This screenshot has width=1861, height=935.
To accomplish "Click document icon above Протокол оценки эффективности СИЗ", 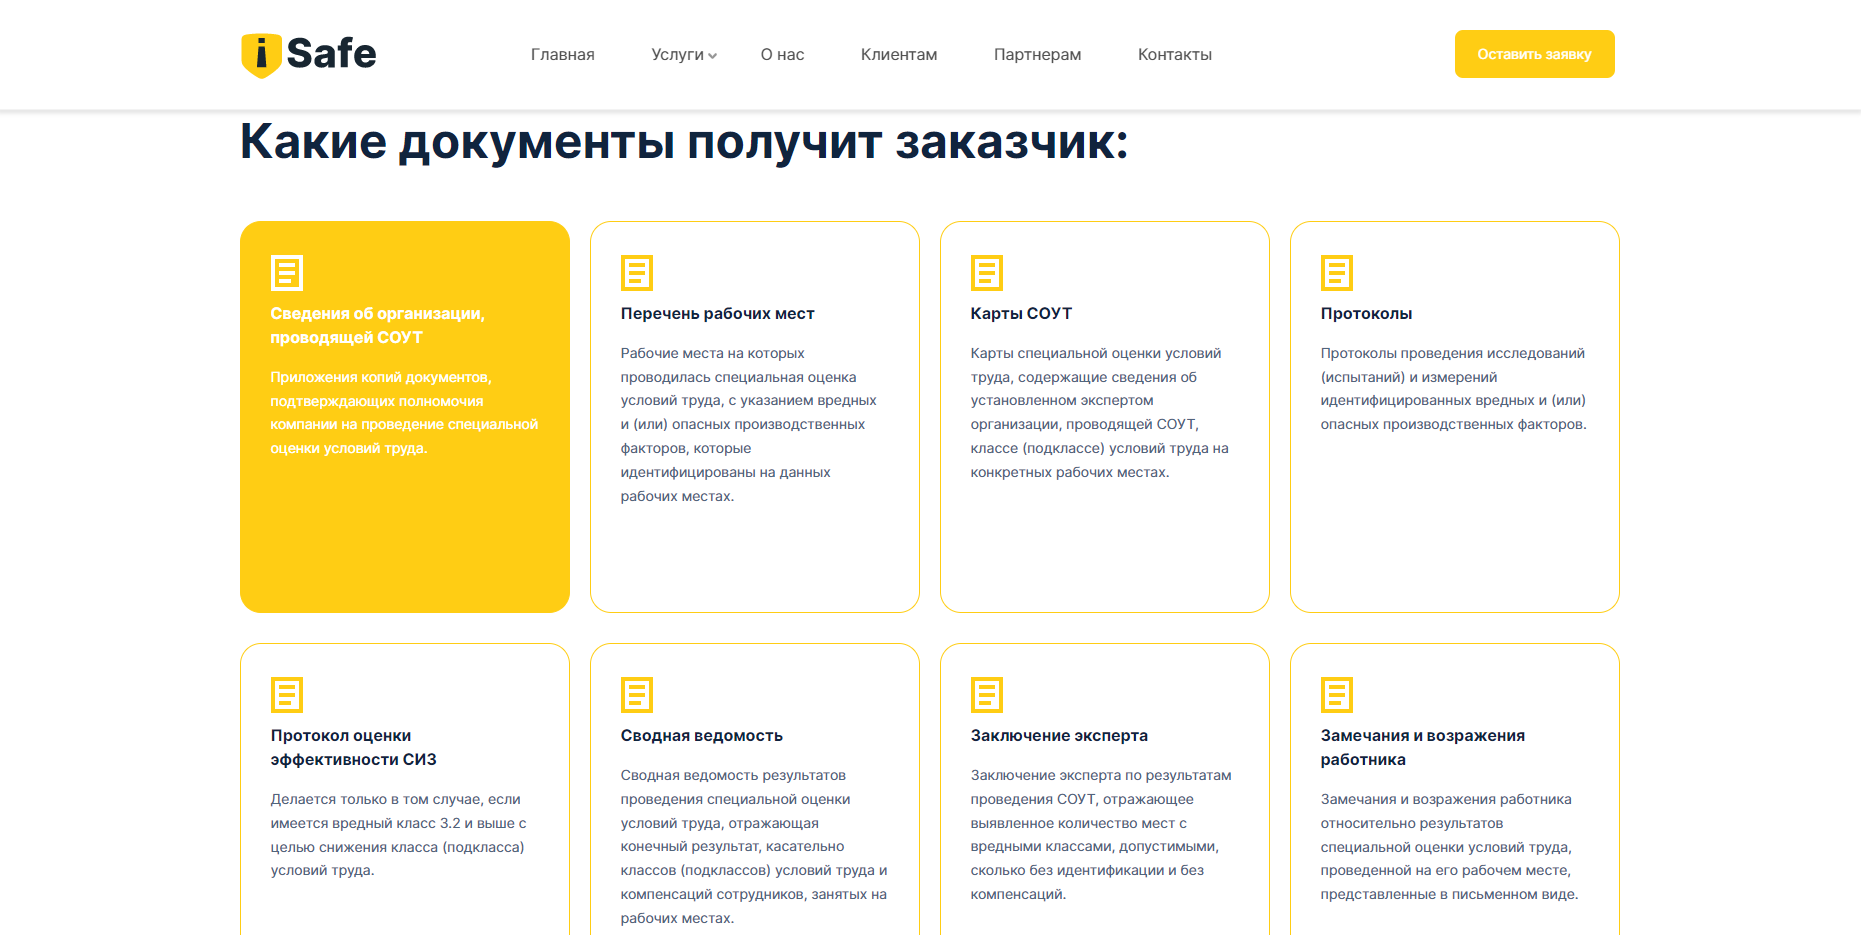I will pyautogui.click(x=287, y=695).
